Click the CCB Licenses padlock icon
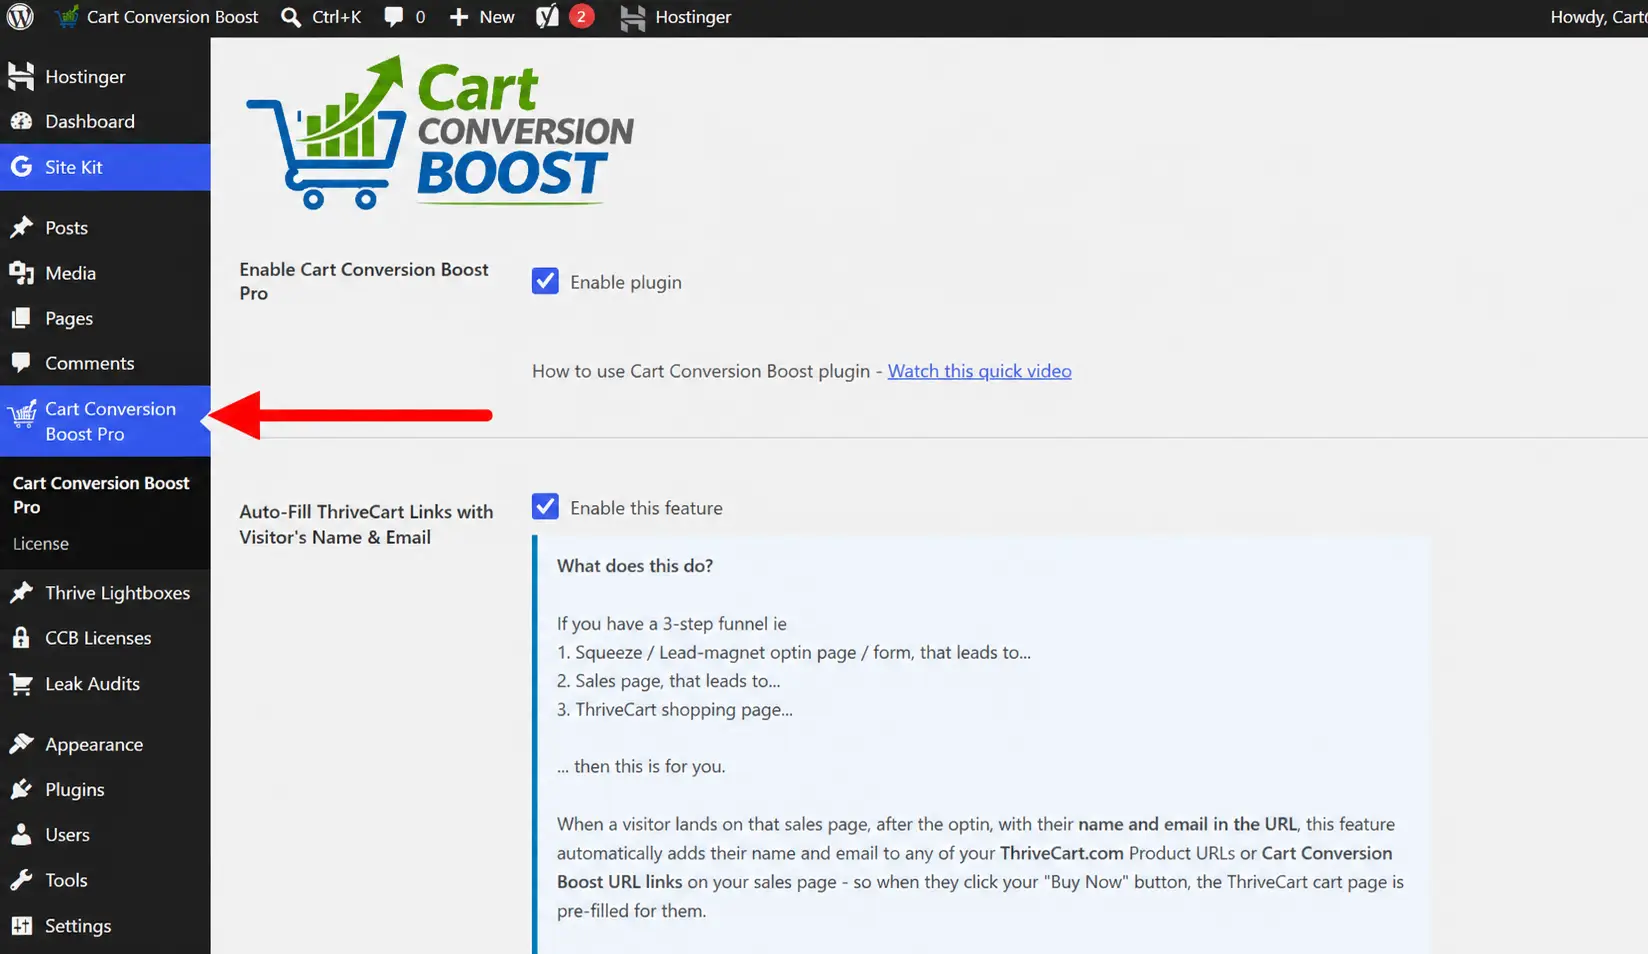Image resolution: width=1648 pixels, height=954 pixels. point(21,637)
